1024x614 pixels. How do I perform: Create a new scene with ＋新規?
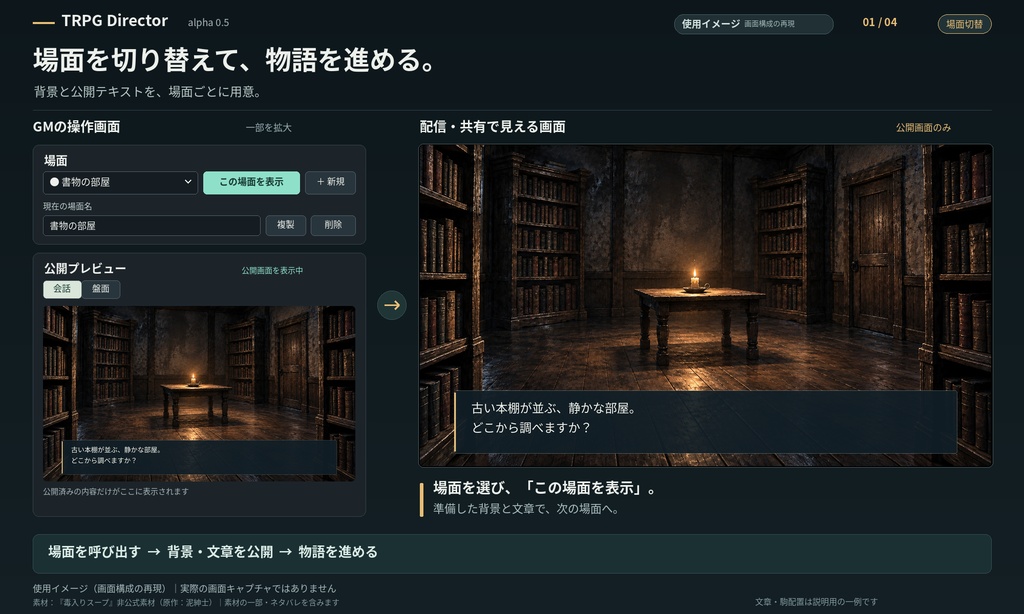click(x=330, y=182)
